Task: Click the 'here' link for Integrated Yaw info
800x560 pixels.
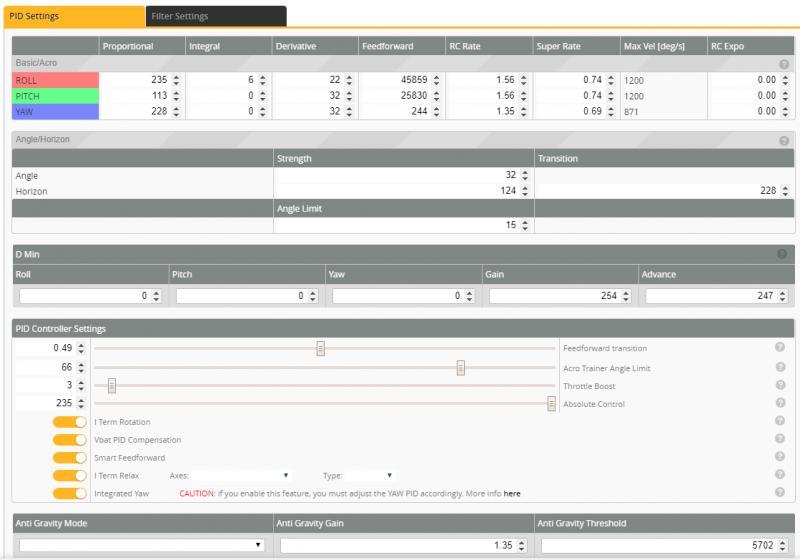Action: point(512,494)
